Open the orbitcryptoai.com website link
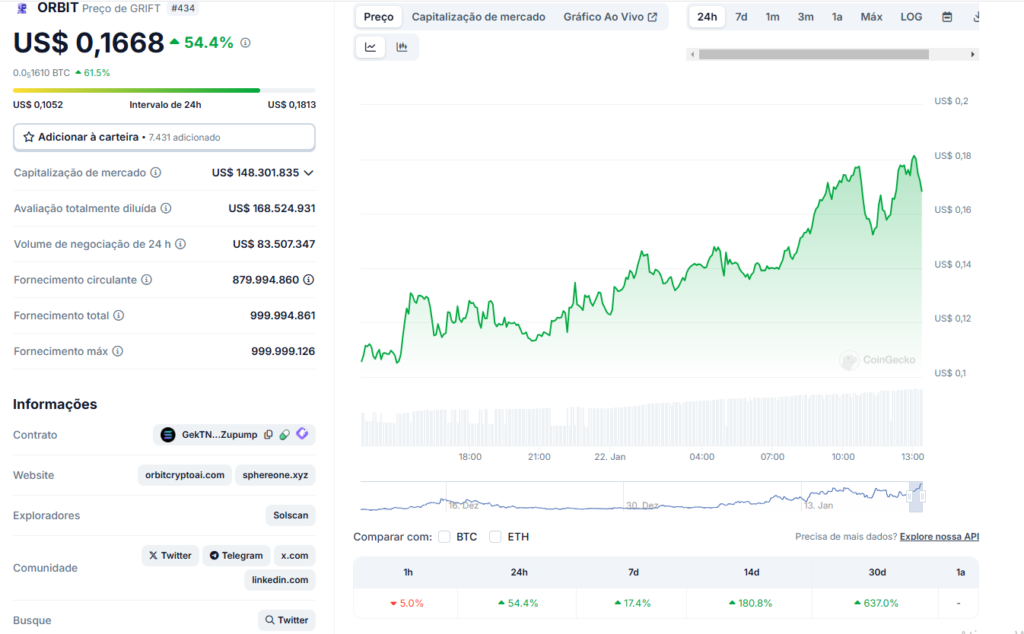 (185, 475)
